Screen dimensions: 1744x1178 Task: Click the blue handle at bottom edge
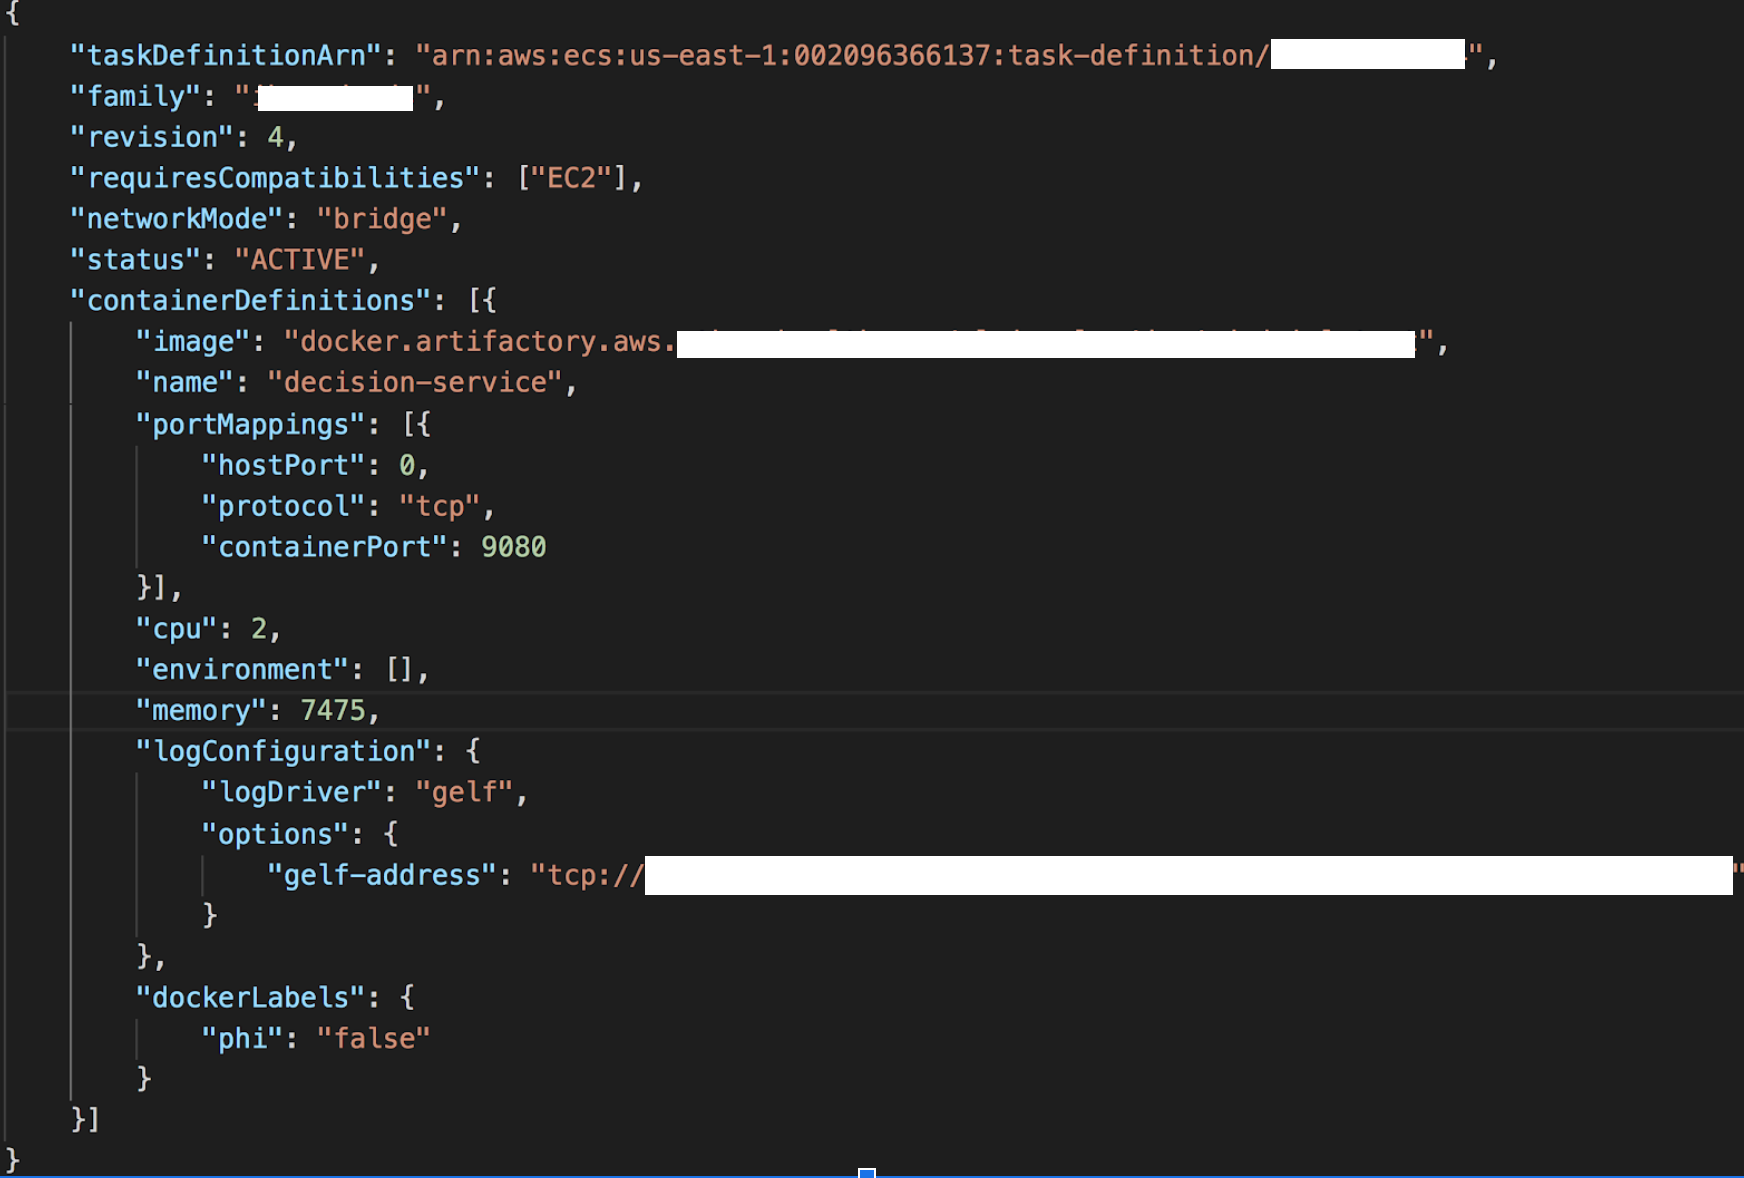867,1173
